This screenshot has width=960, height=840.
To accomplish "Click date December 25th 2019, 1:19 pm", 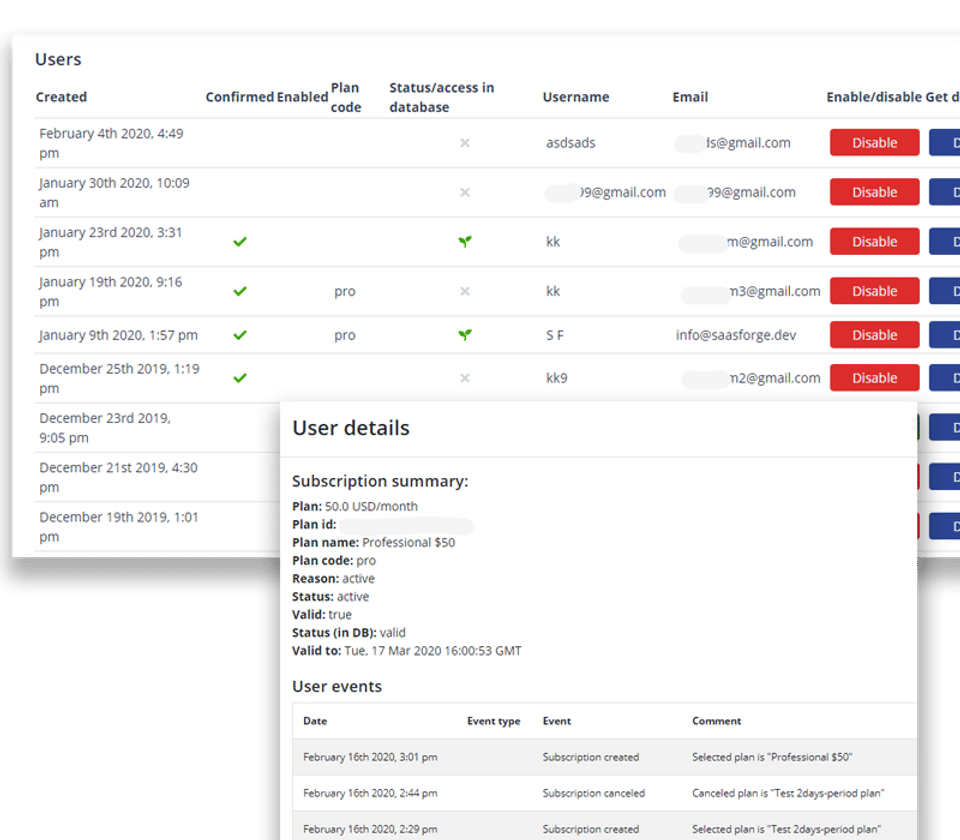I will 119,378.
